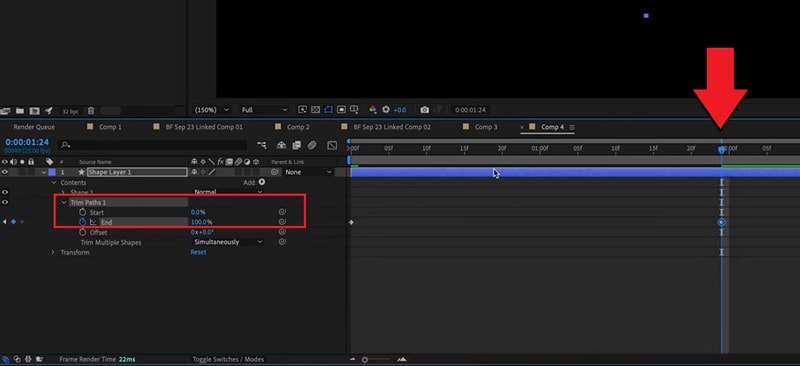Go to previous End keyframe arrow

5,222
